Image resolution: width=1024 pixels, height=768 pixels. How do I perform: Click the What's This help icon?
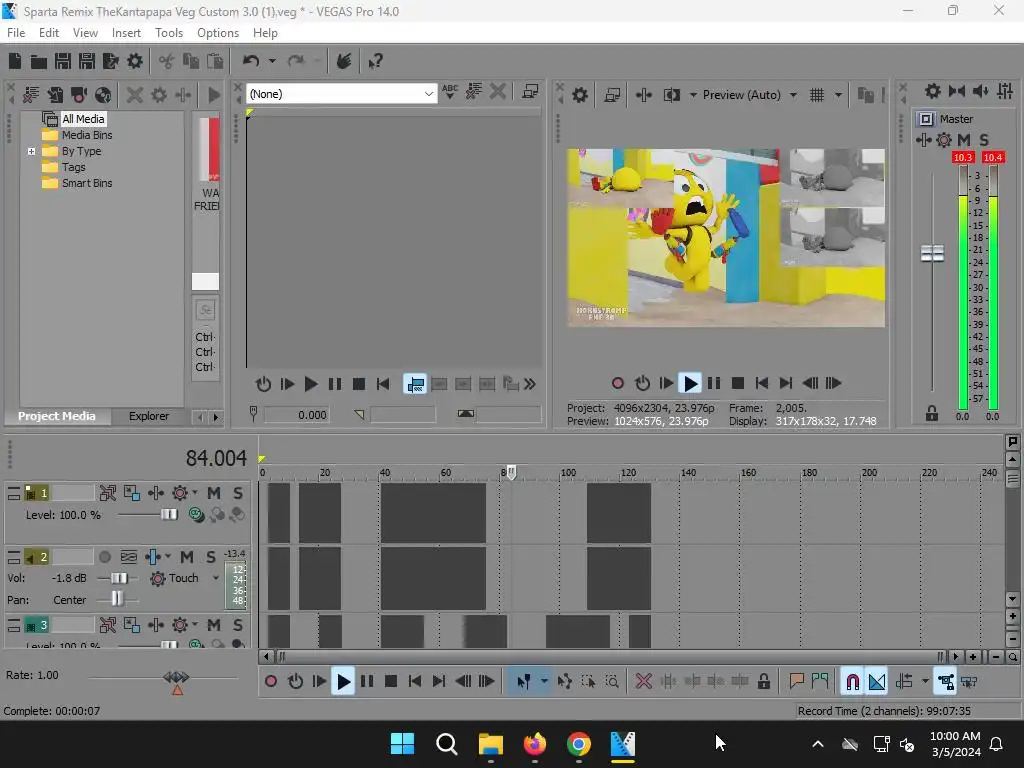coord(375,61)
